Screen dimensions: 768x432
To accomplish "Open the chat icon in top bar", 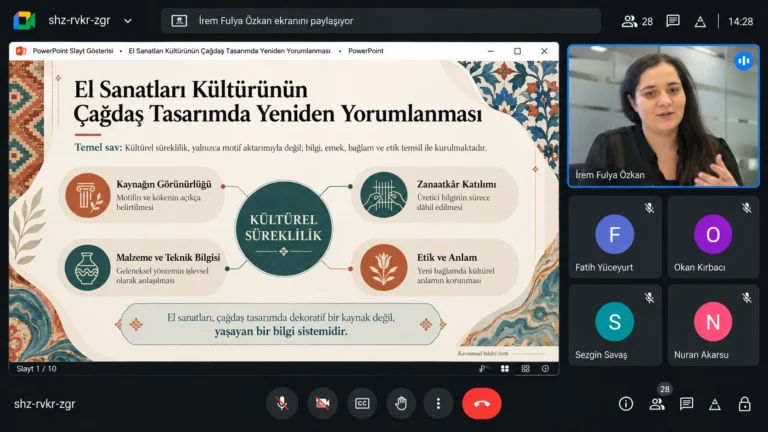I will click(x=673, y=21).
